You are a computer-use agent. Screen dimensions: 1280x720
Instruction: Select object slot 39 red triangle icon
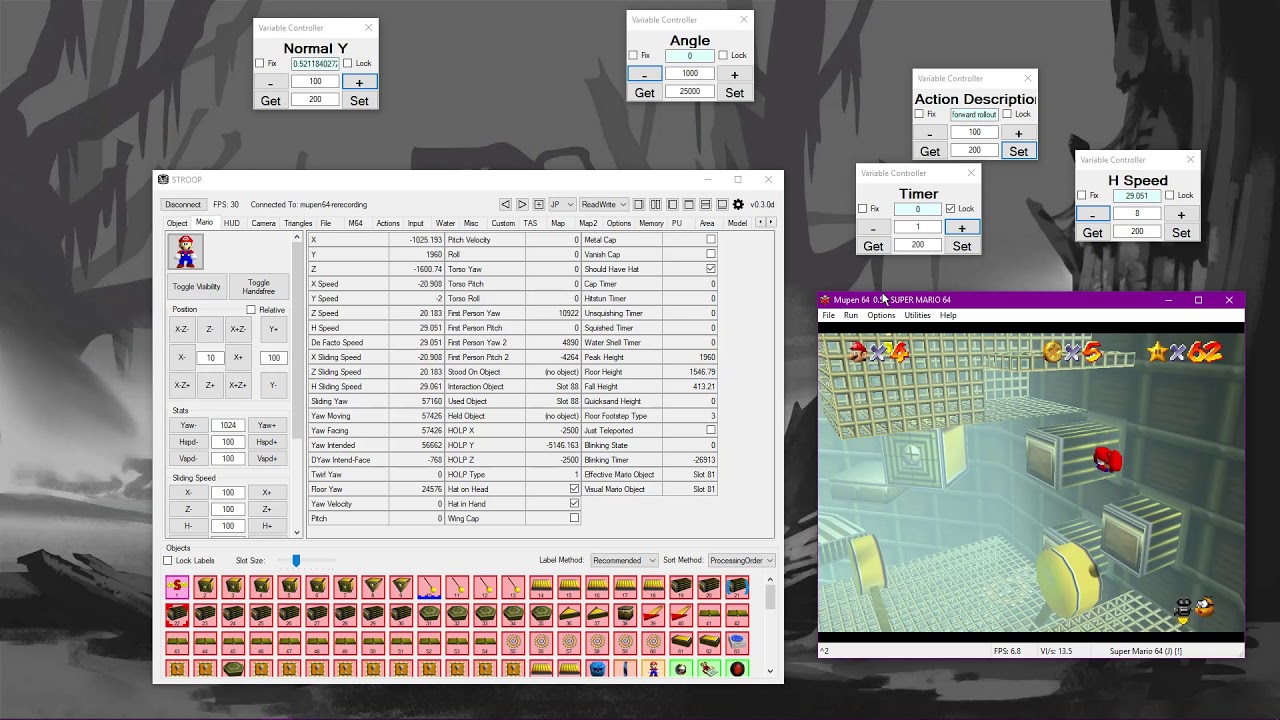coord(653,615)
